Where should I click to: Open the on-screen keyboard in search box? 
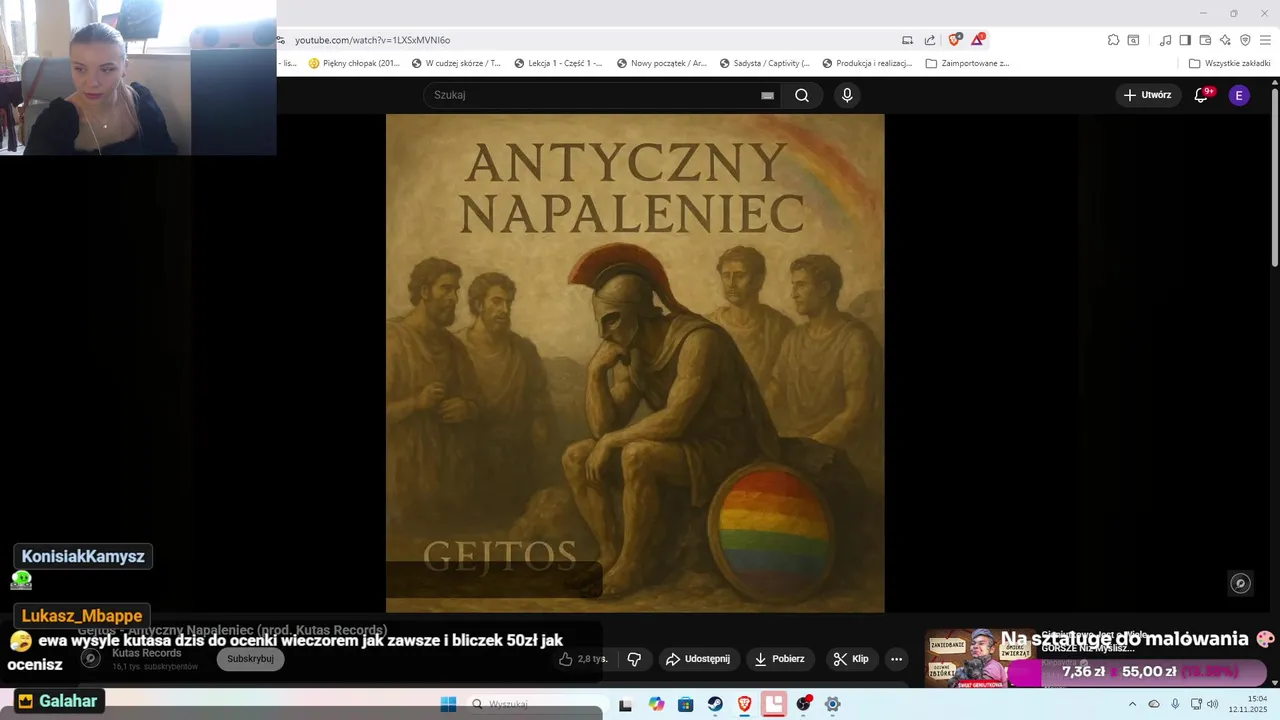pyautogui.click(x=767, y=95)
